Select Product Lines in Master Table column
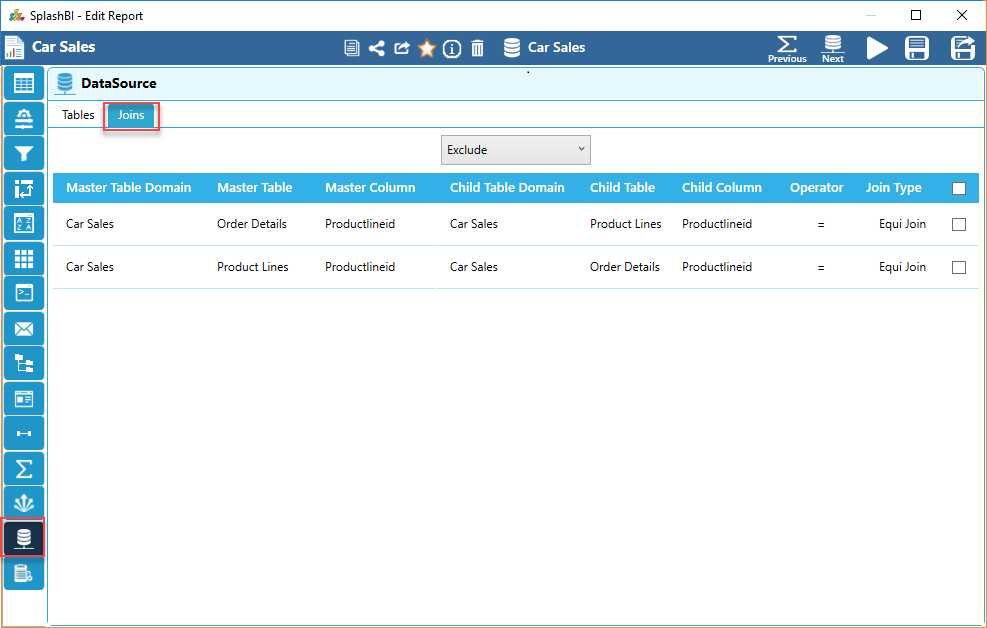Screen dimensions: 987x628 252,267
